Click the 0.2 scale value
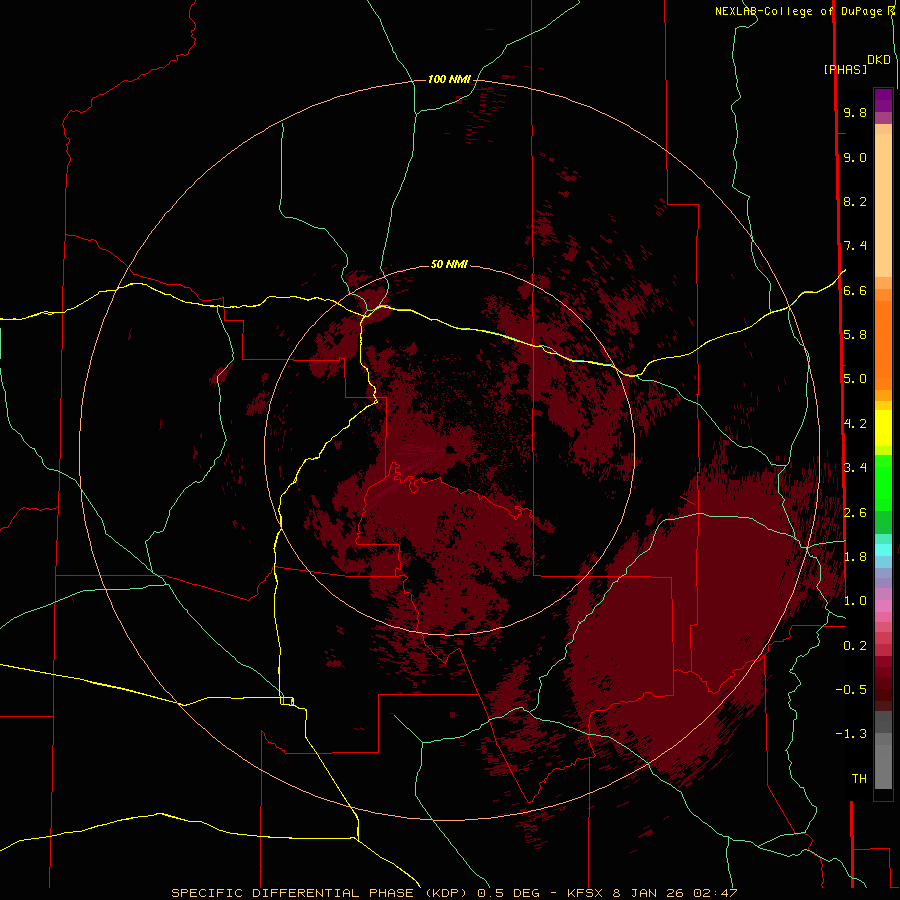 (x=855, y=646)
